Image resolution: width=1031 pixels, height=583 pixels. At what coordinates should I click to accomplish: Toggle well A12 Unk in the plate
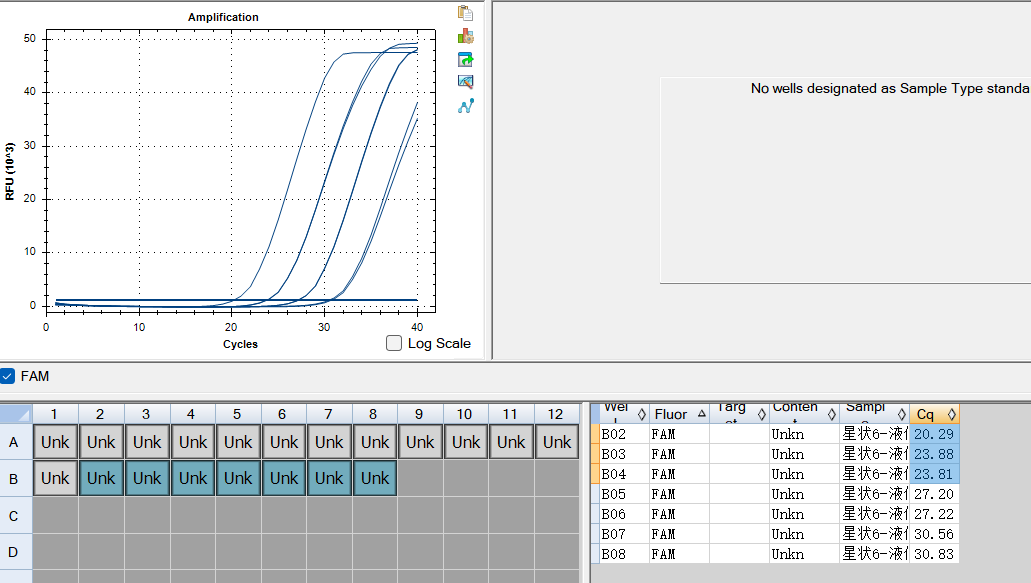tap(557, 442)
